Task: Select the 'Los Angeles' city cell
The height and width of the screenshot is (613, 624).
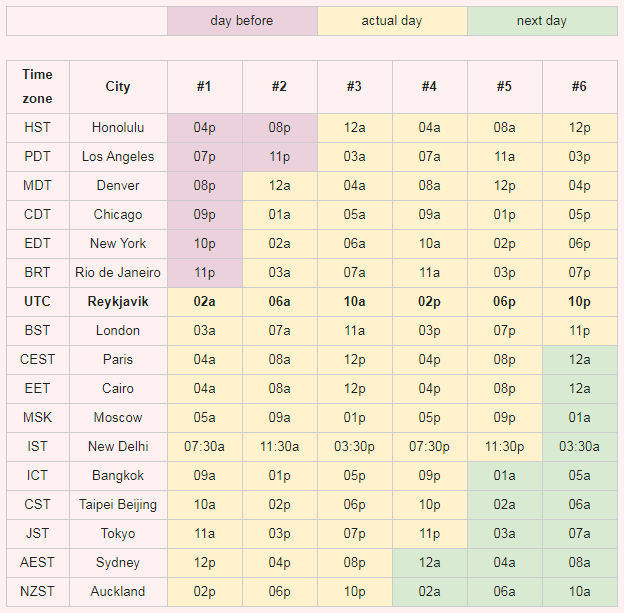Action: [118, 157]
